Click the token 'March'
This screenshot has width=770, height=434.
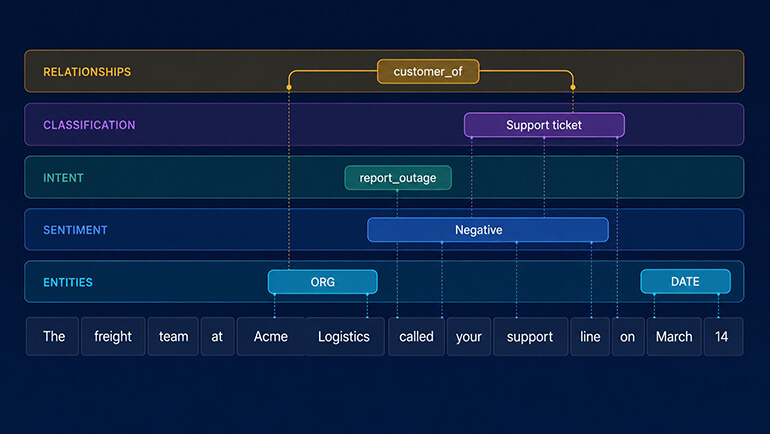[674, 336]
